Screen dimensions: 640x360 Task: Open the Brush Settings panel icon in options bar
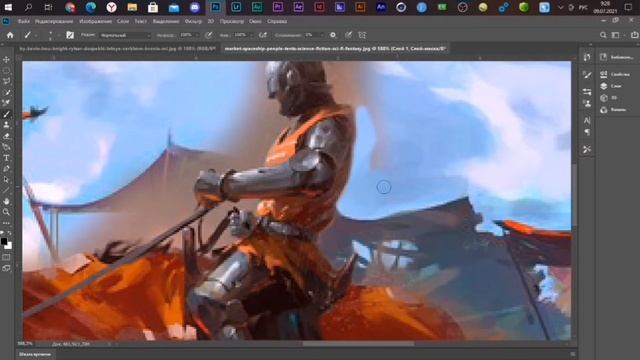pos(70,35)
